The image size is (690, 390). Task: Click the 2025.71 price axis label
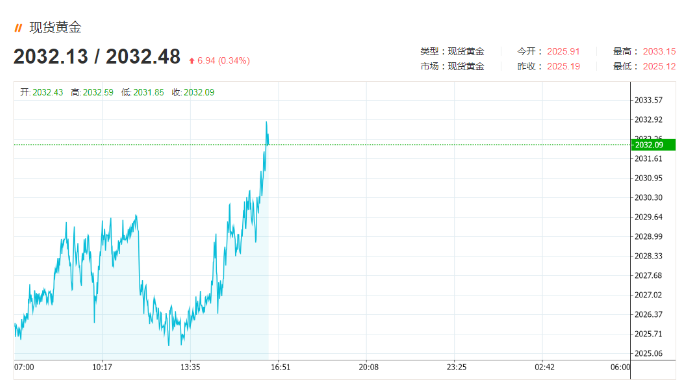point(648,334)
